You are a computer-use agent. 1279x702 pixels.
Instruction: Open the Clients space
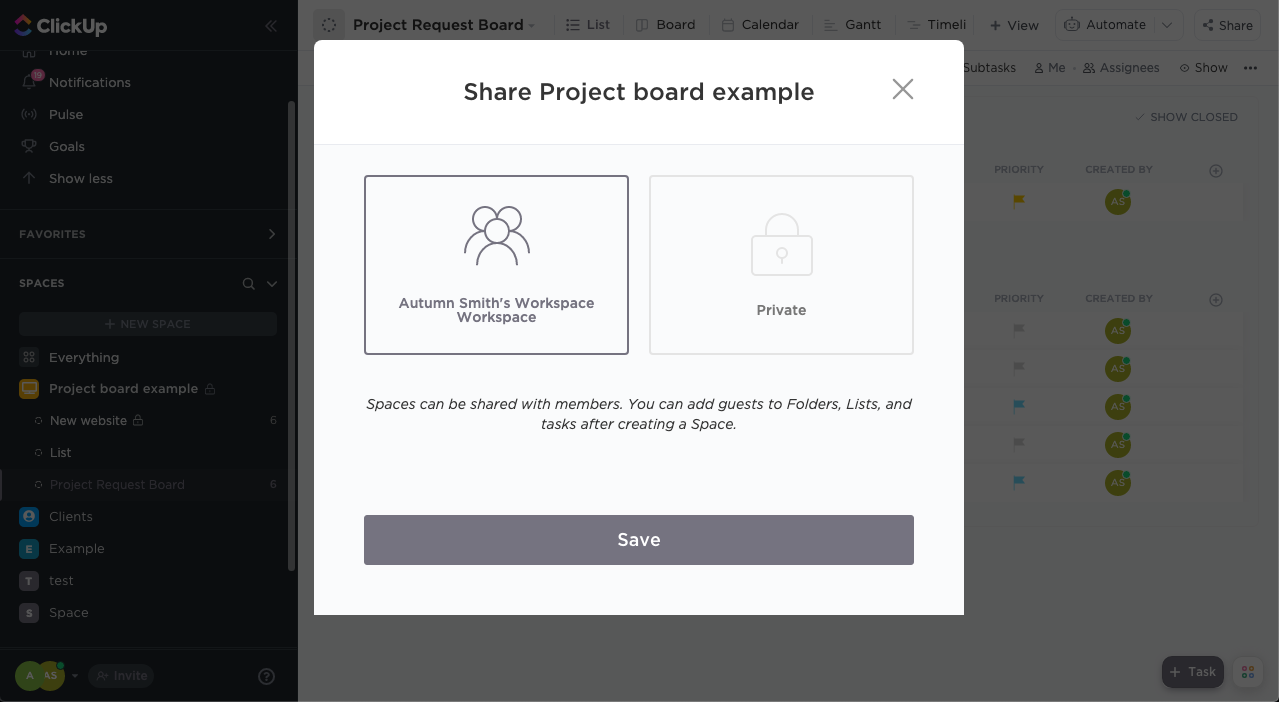71,517
